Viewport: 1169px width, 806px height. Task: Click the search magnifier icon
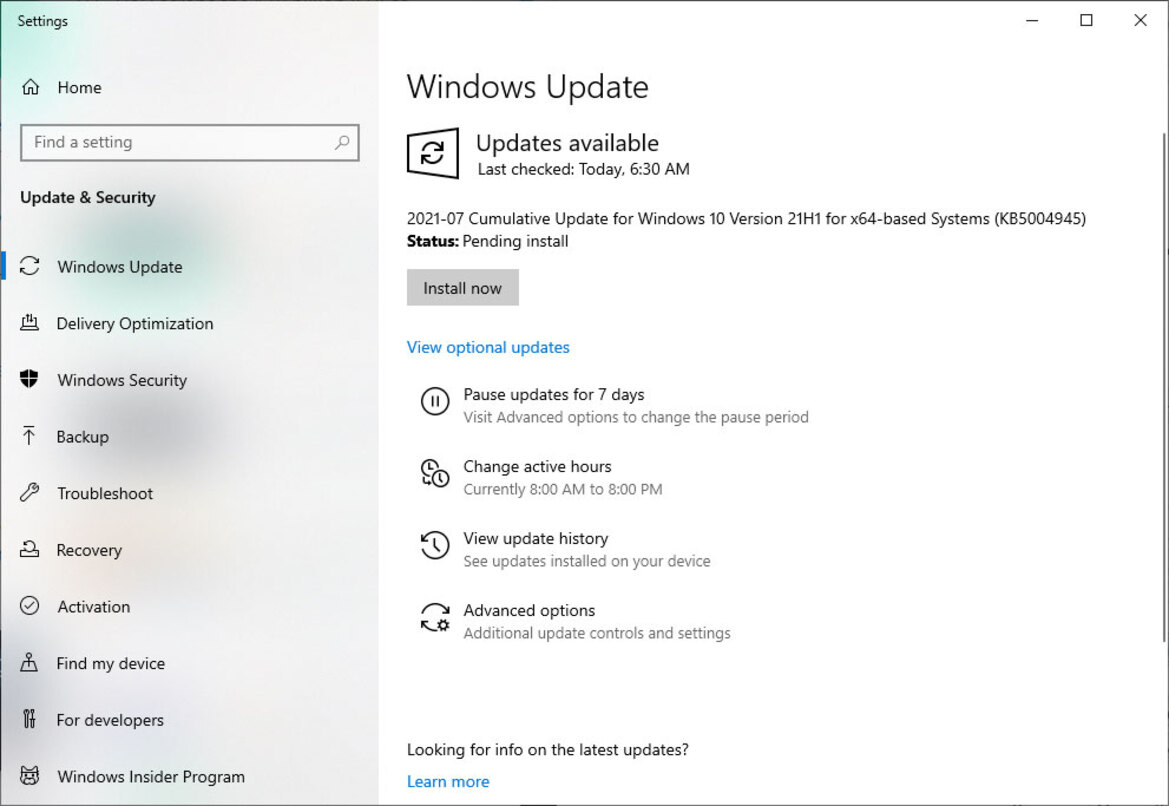342,142
